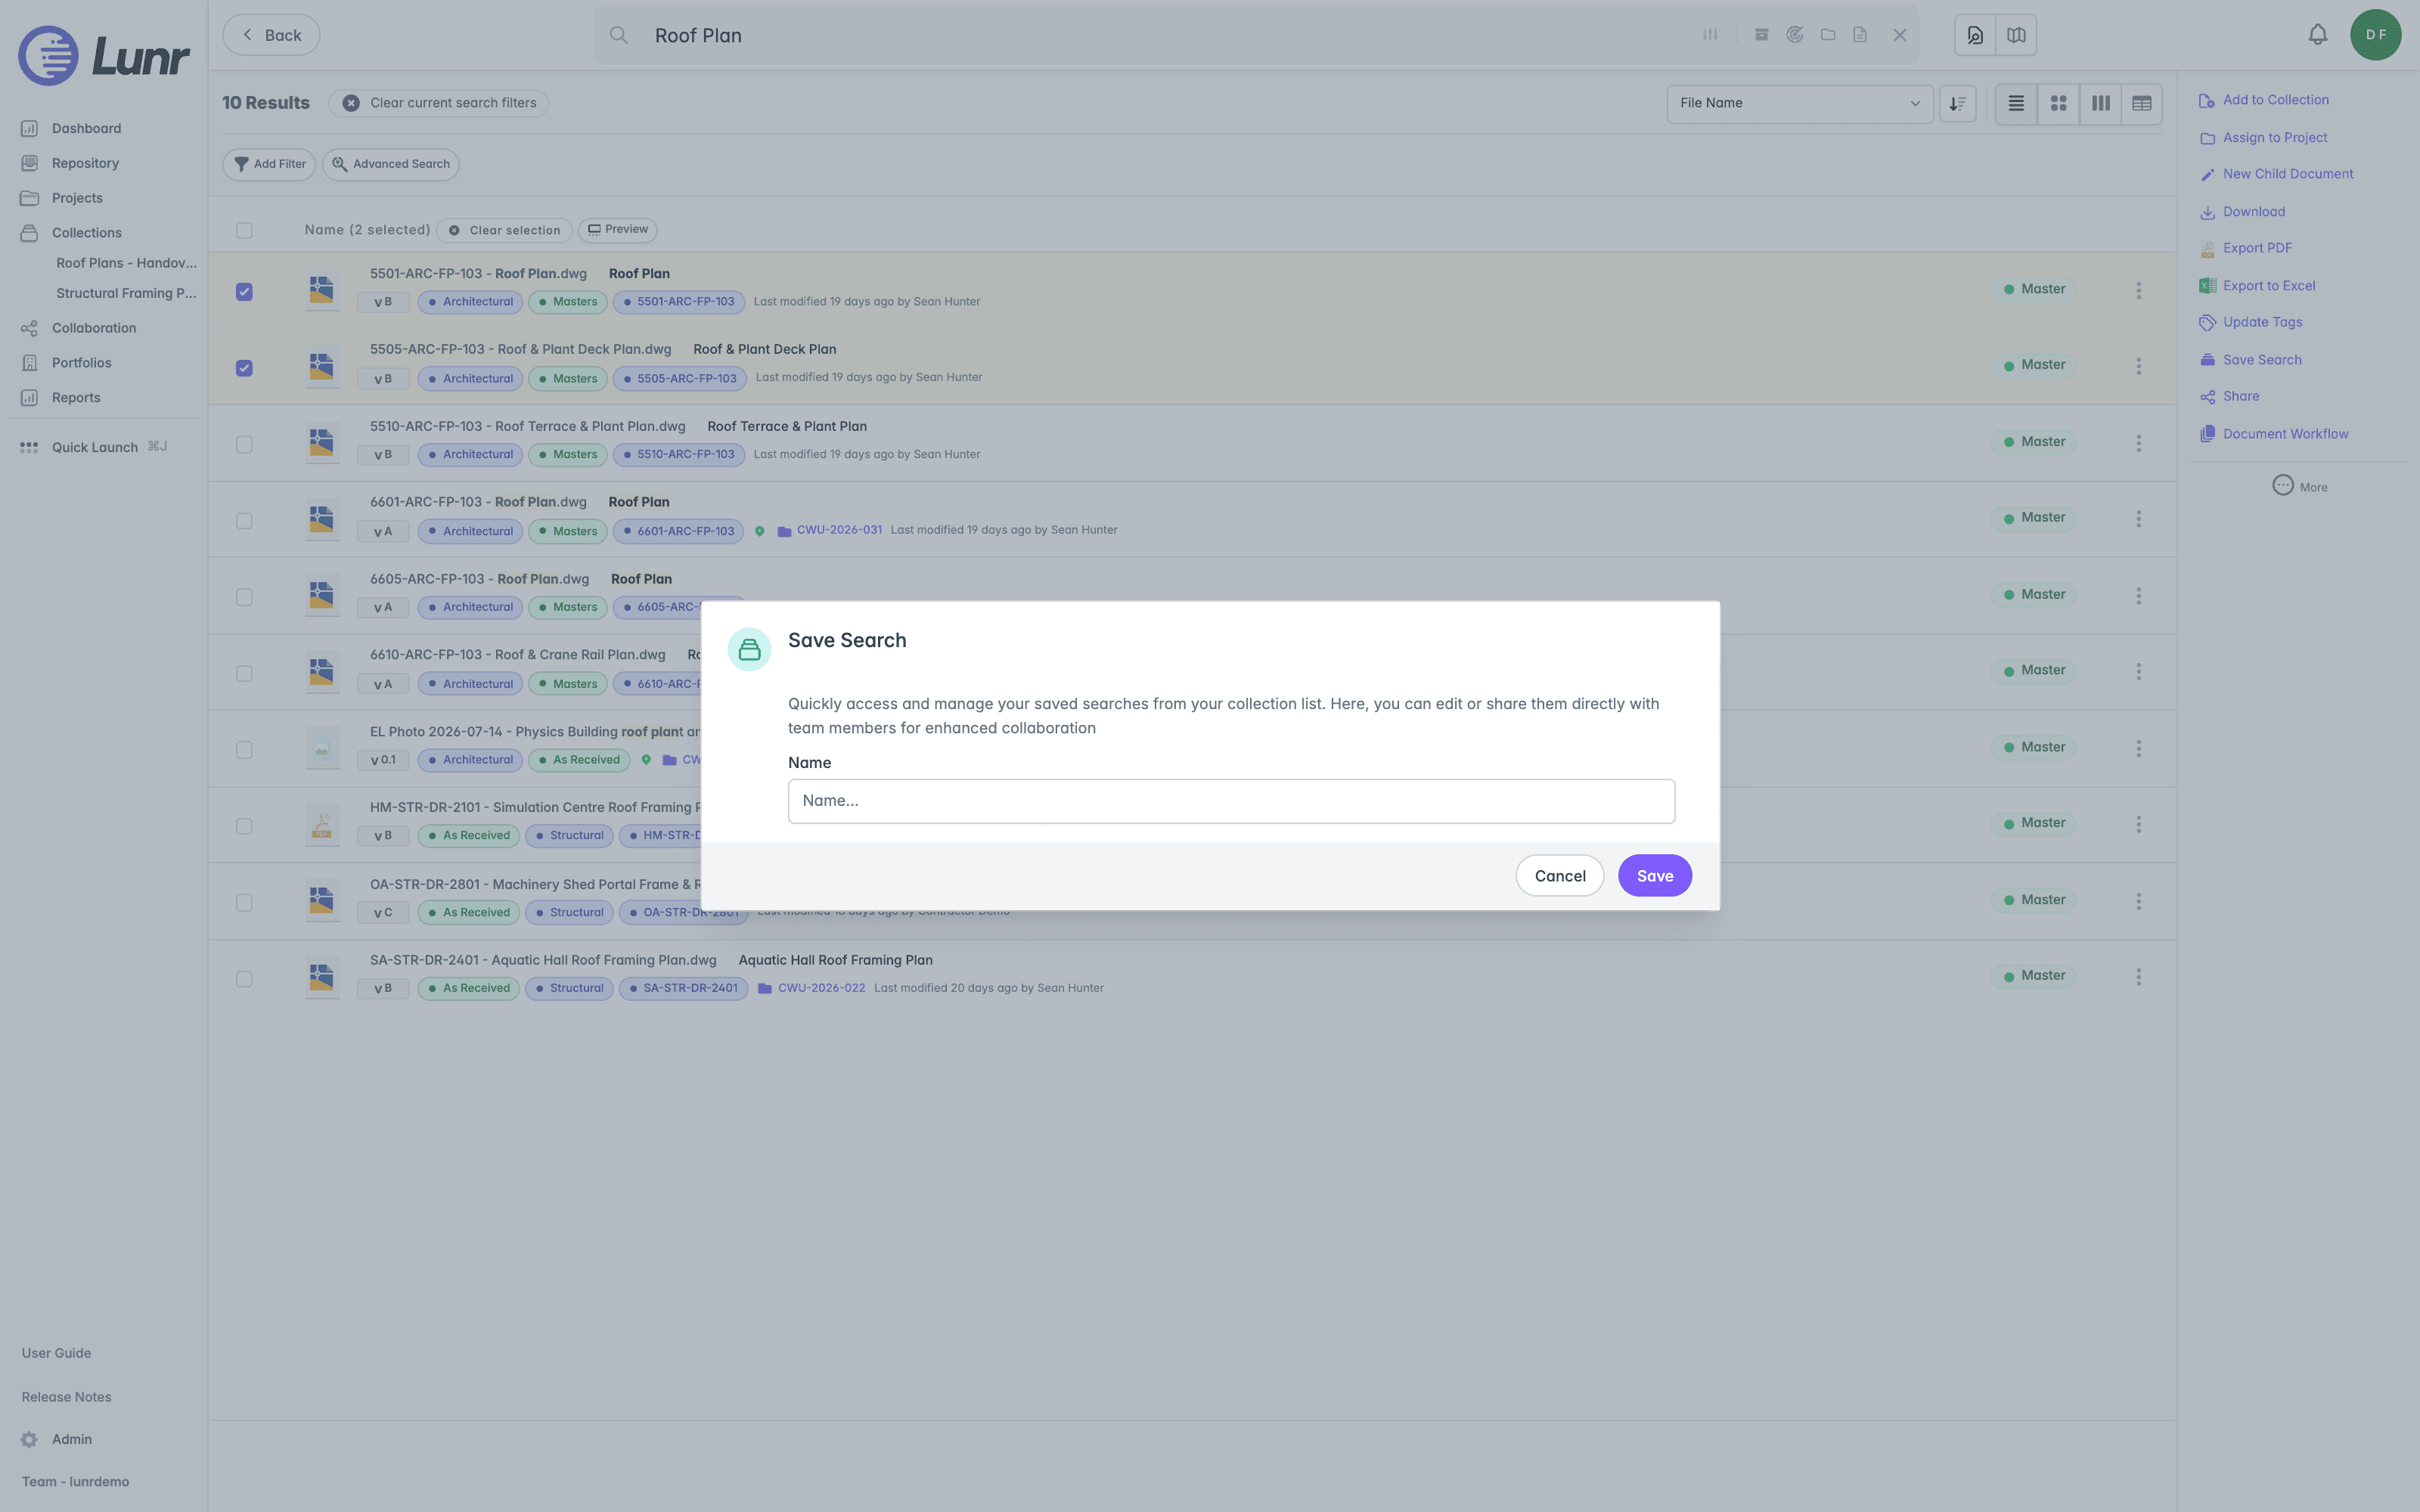Screen dimensions: 2420x1512
Task: Check 6610-ARC-FP-103 Crane Rail Plan checkbox
Action: pos(244,673)
